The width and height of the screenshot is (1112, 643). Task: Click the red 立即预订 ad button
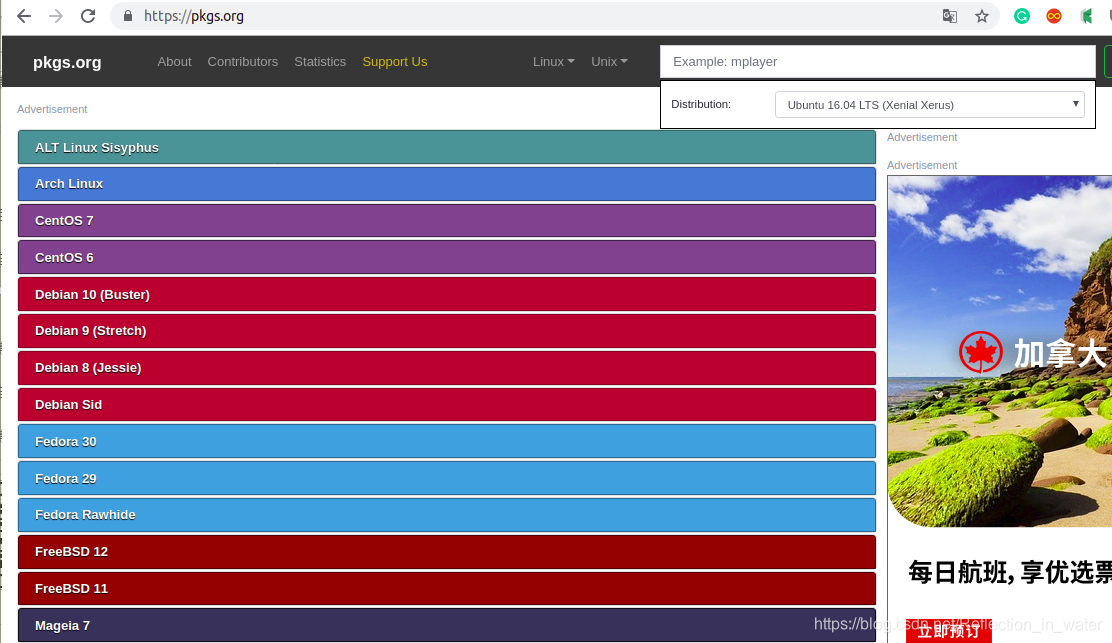point(949,631)
